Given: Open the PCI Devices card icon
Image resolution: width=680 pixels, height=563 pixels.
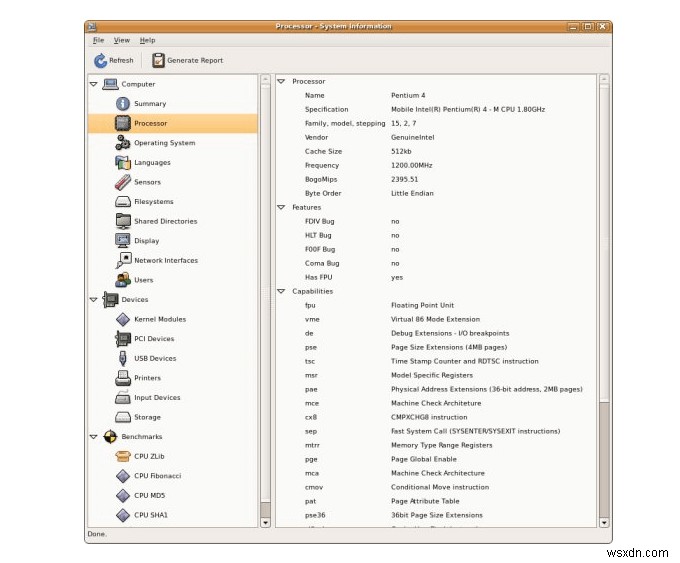Looking at the screenshot, I should coord(123,339).
